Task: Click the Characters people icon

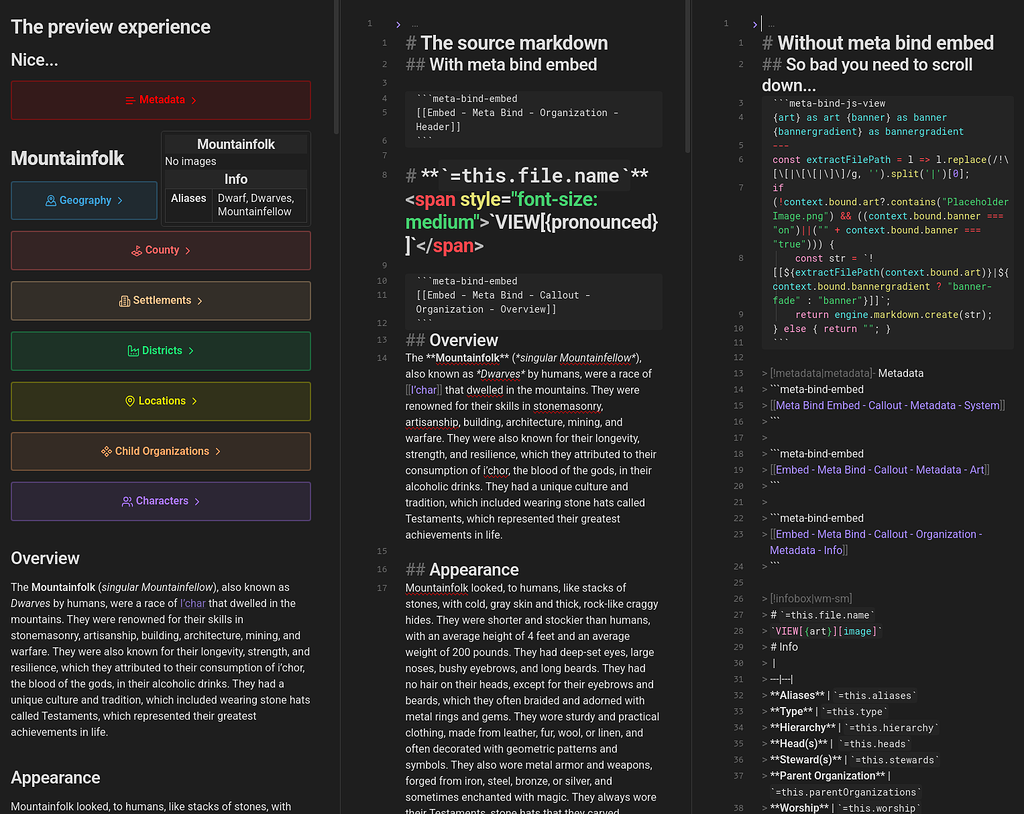Action: click(127, 501)
